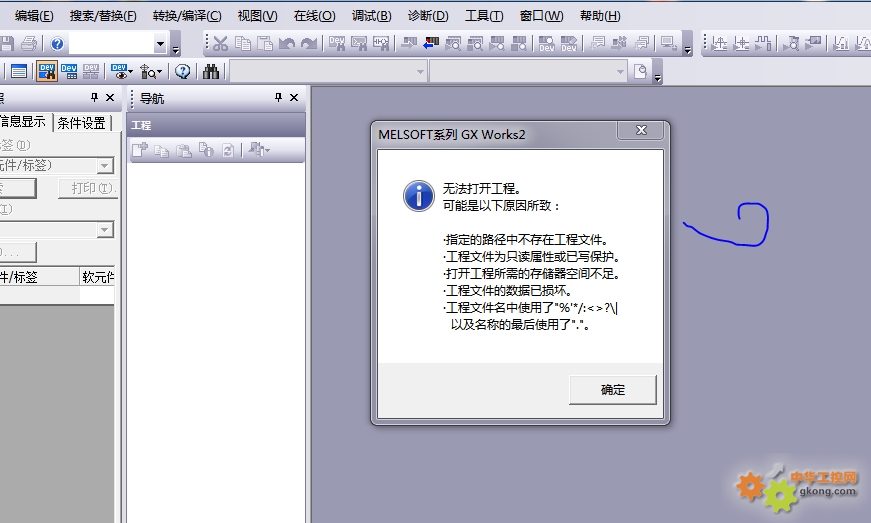871x523 pixels.
Task: Click the list view icon in second toolbar
Action: 19,71
